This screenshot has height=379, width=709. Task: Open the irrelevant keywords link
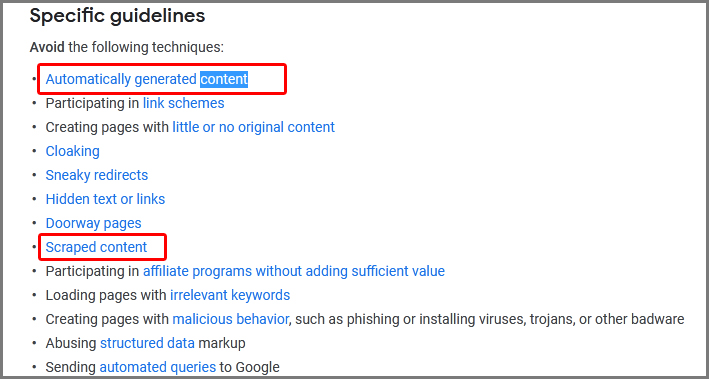pos(230,295)
